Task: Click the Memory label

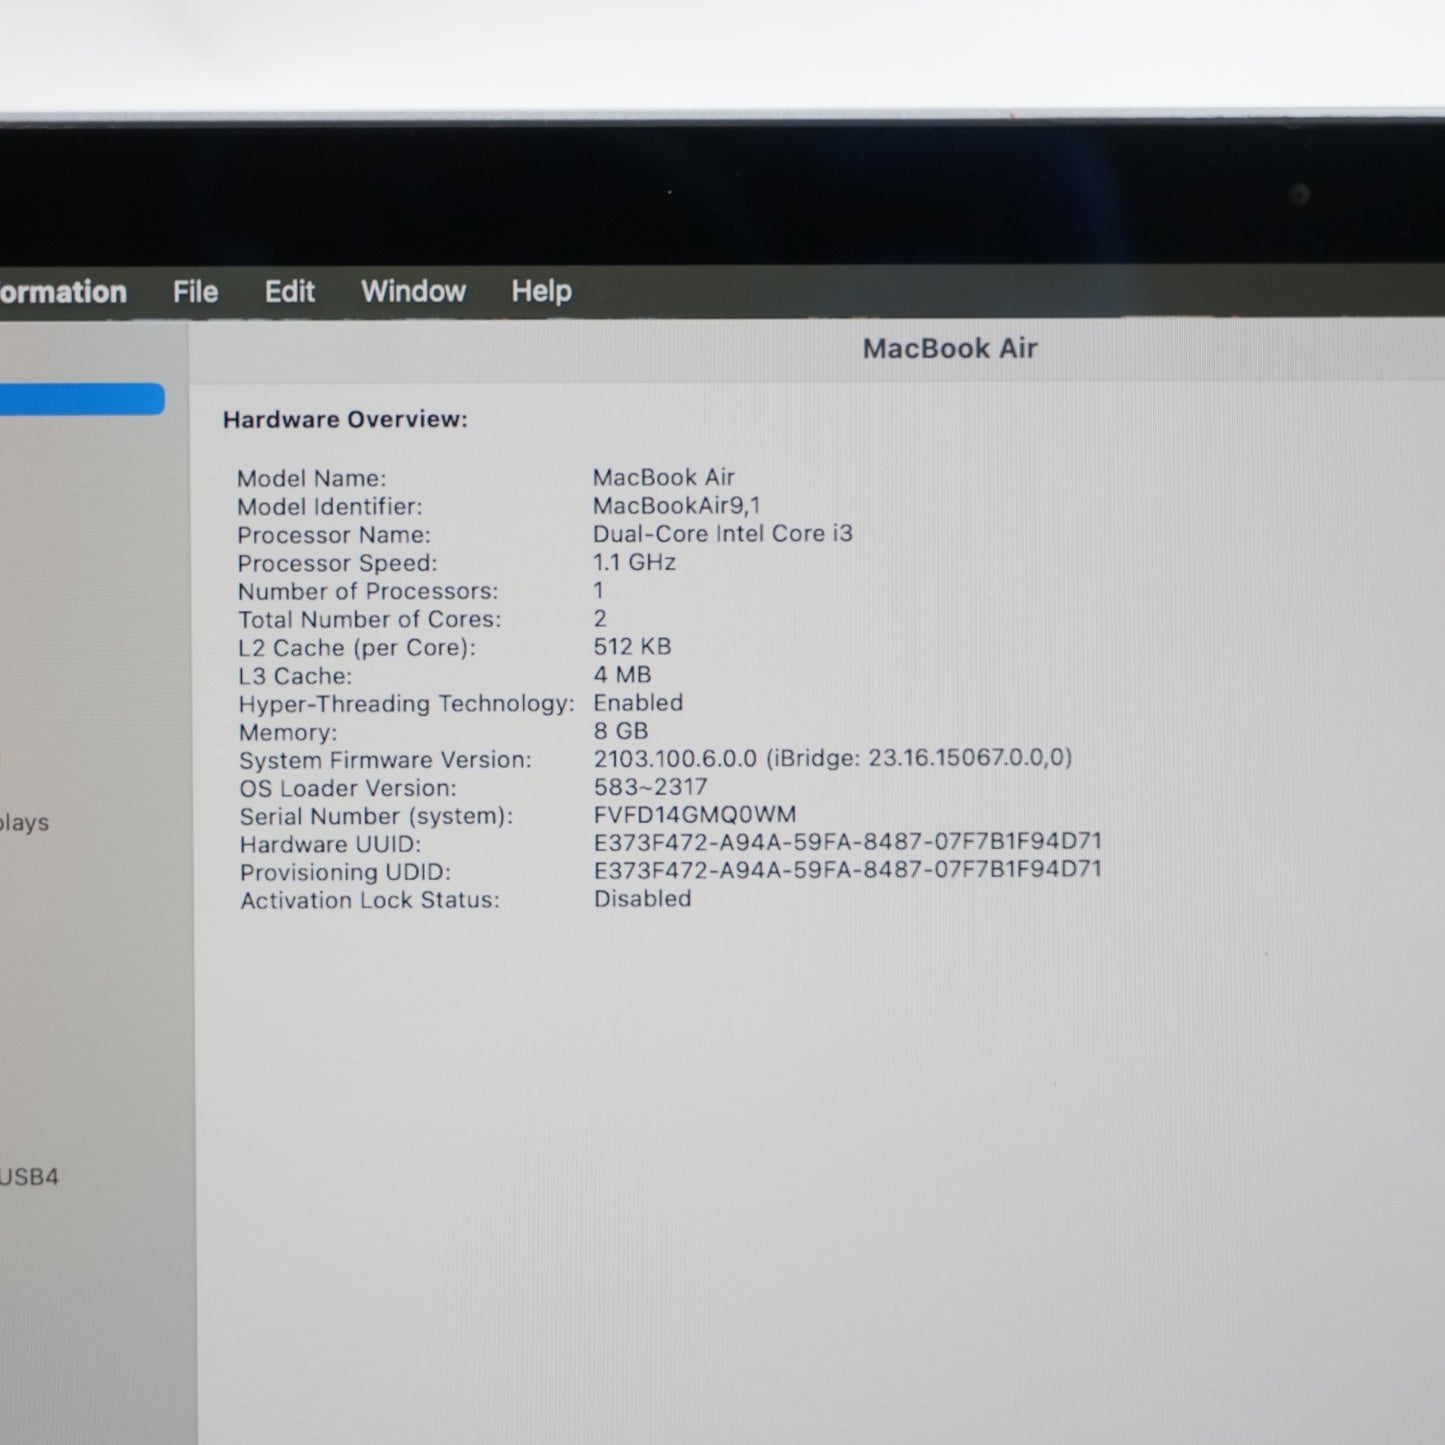Action: click(288, 732)
